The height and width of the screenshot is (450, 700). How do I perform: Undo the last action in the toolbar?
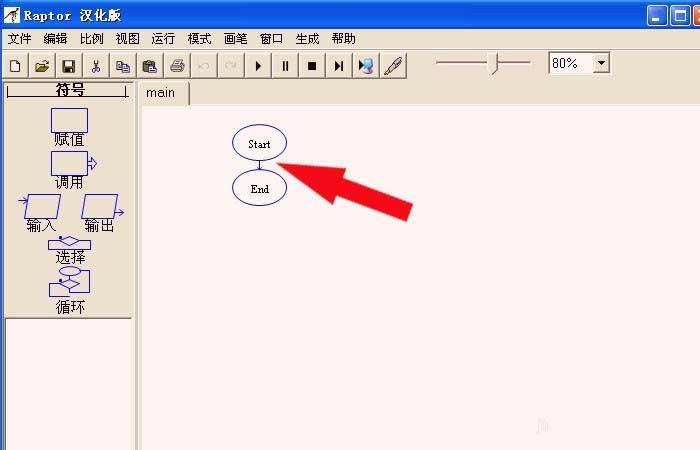pos(204,66)
